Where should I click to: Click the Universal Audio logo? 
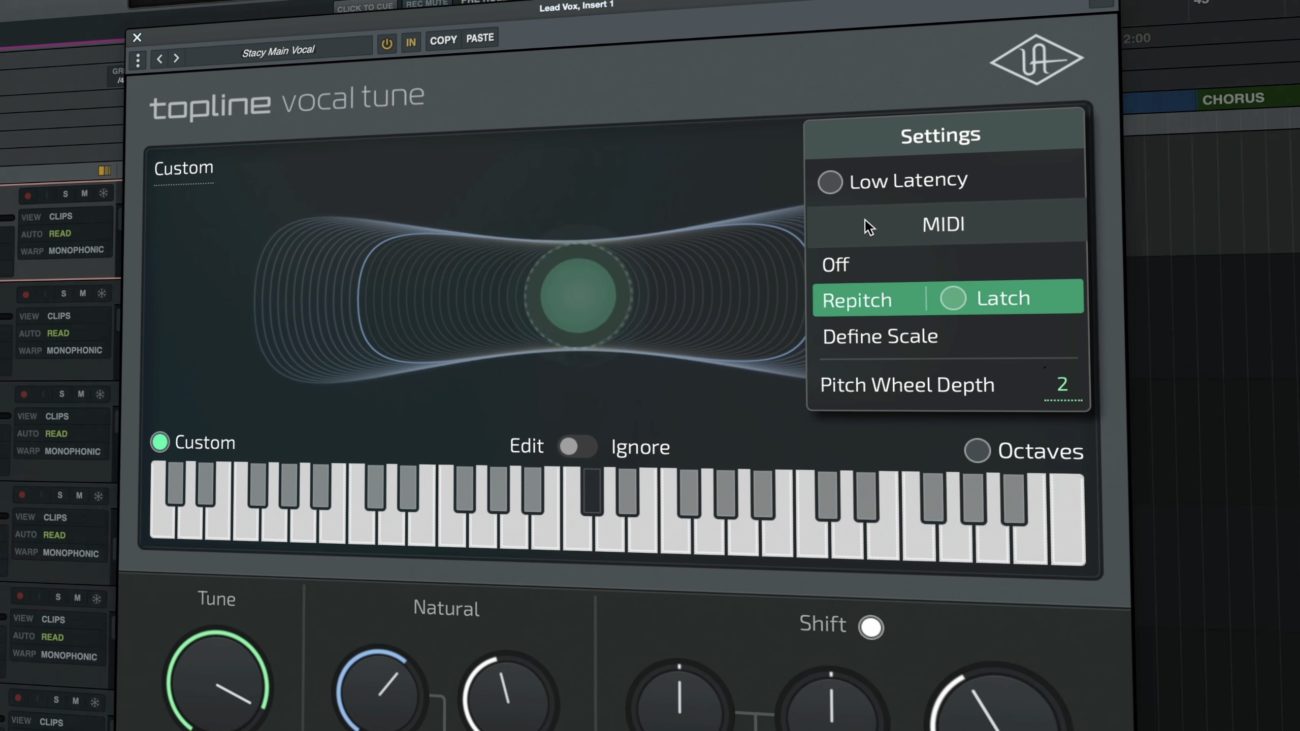pos(1036,59)
